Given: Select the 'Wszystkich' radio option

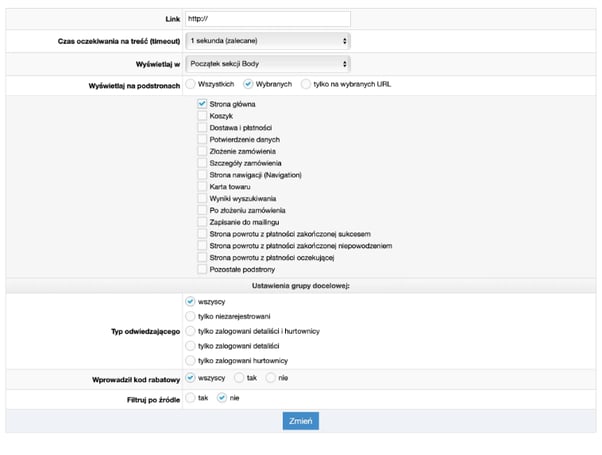Looking at the screenshot, I should click(x=191, y=84).
